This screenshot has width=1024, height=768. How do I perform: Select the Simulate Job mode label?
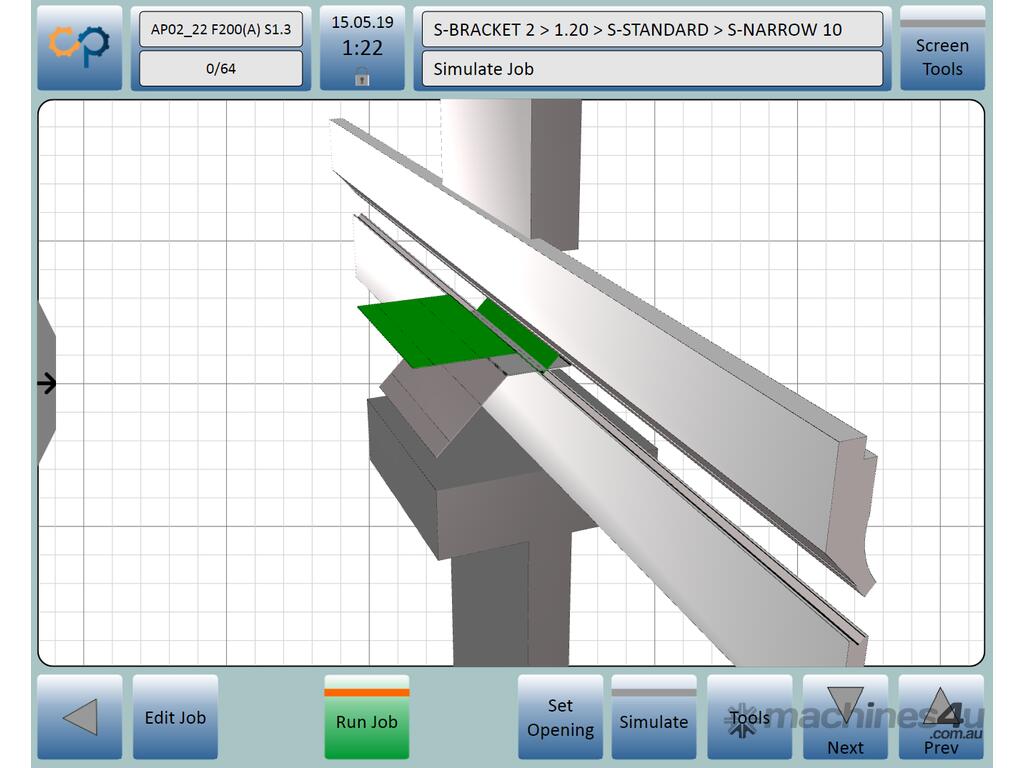coord(651,69)
